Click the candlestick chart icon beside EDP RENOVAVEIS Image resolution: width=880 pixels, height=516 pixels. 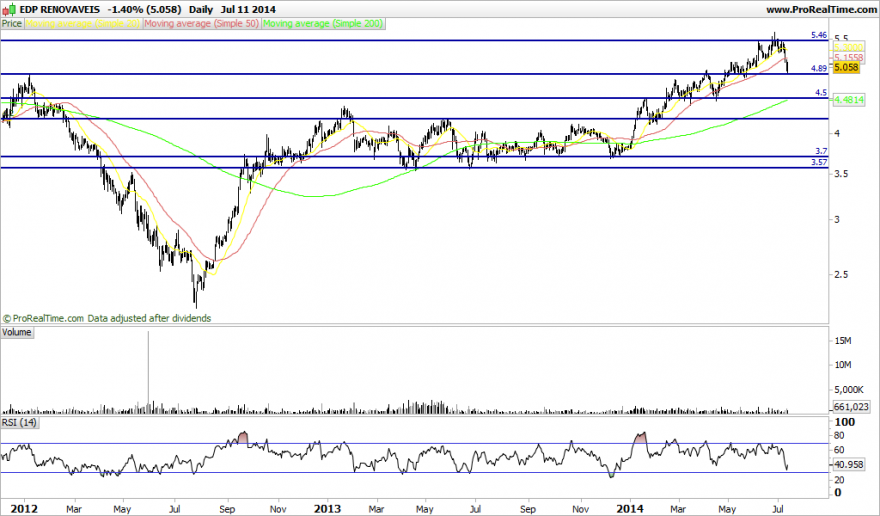coord(10,10)
